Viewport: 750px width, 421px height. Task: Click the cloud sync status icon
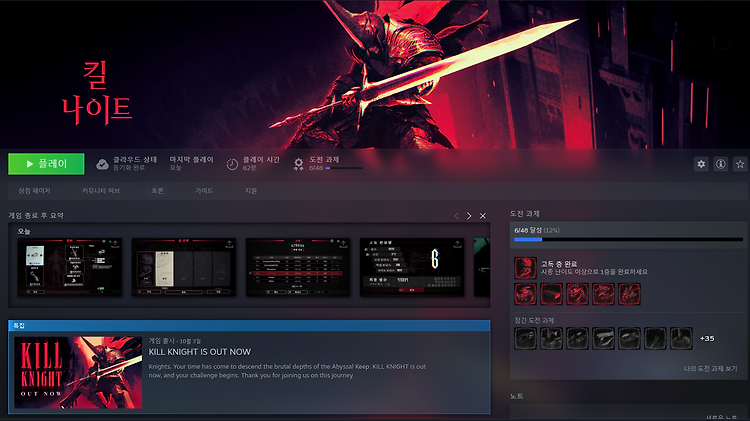tap(102, 164)
